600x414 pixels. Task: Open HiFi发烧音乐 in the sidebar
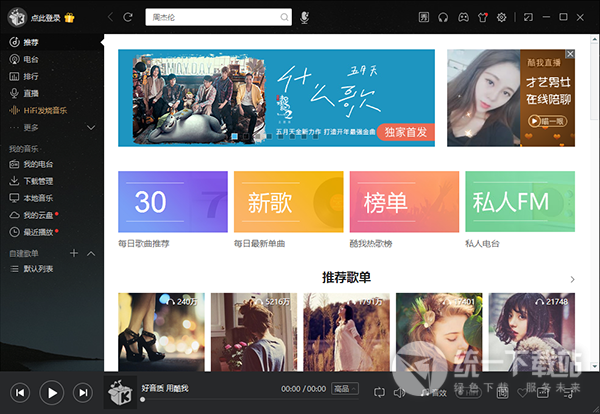[x=52, y=111]
